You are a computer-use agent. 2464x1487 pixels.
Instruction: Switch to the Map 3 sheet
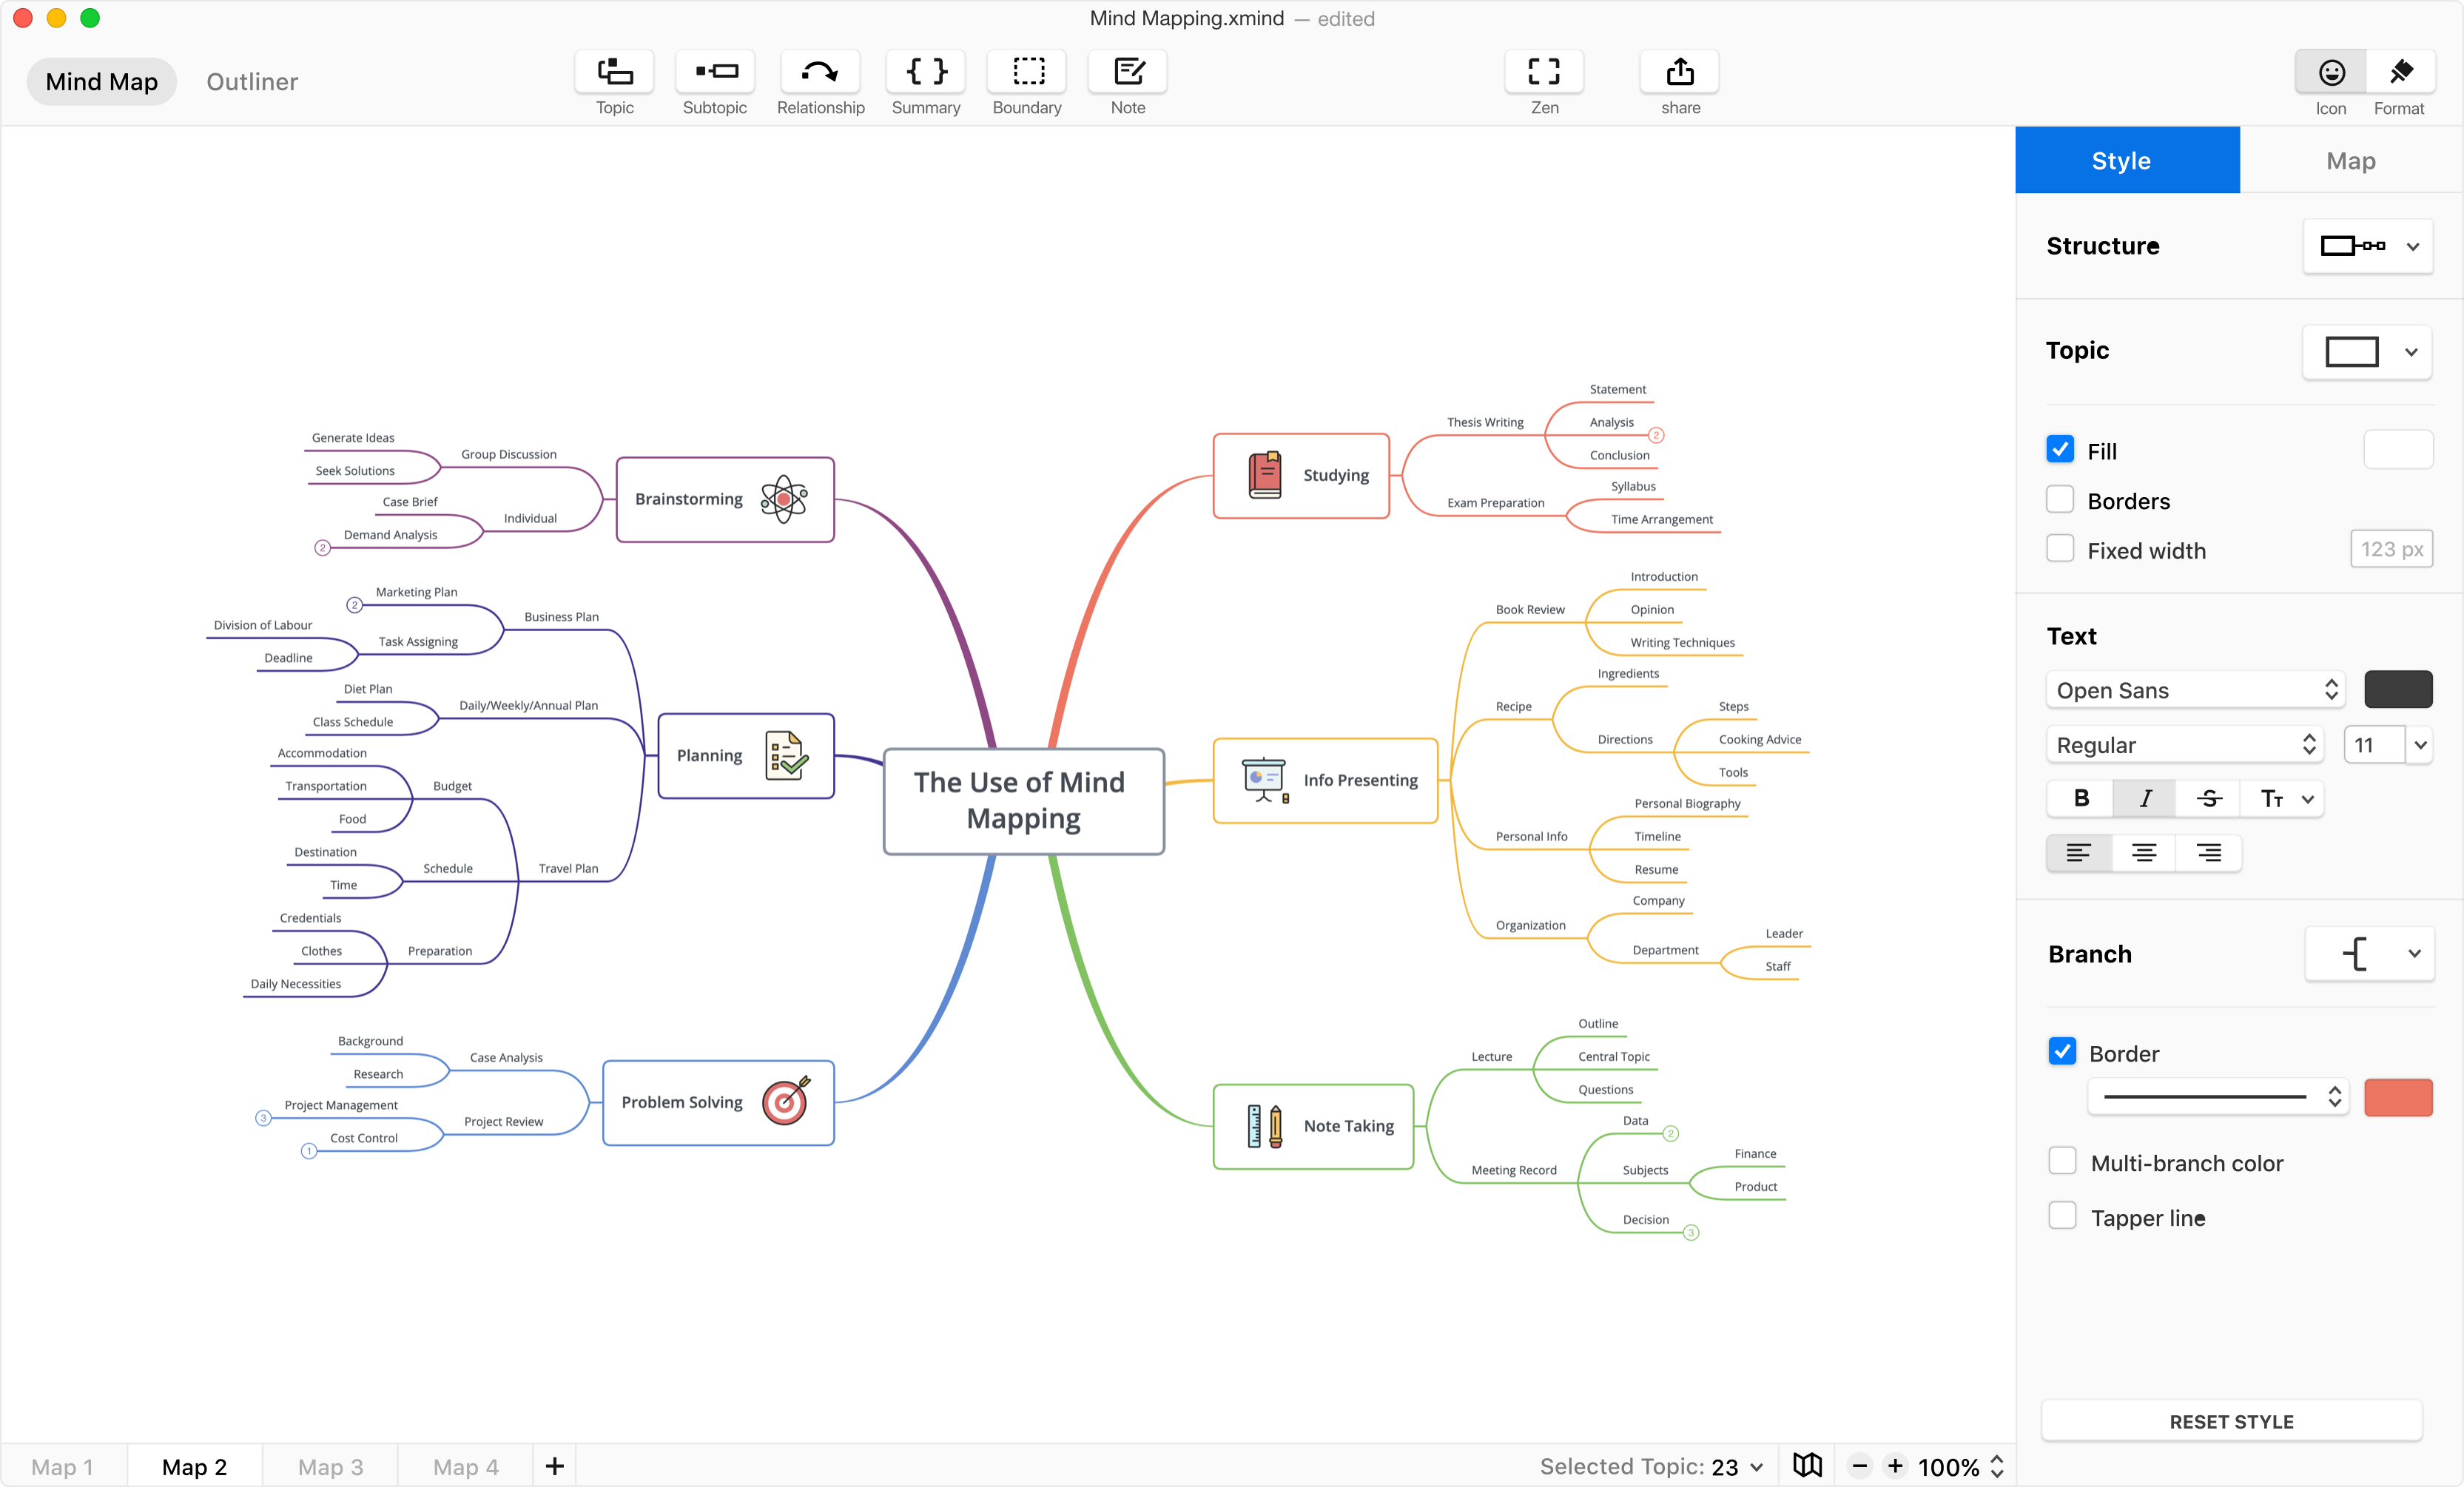pos(329,1466)
